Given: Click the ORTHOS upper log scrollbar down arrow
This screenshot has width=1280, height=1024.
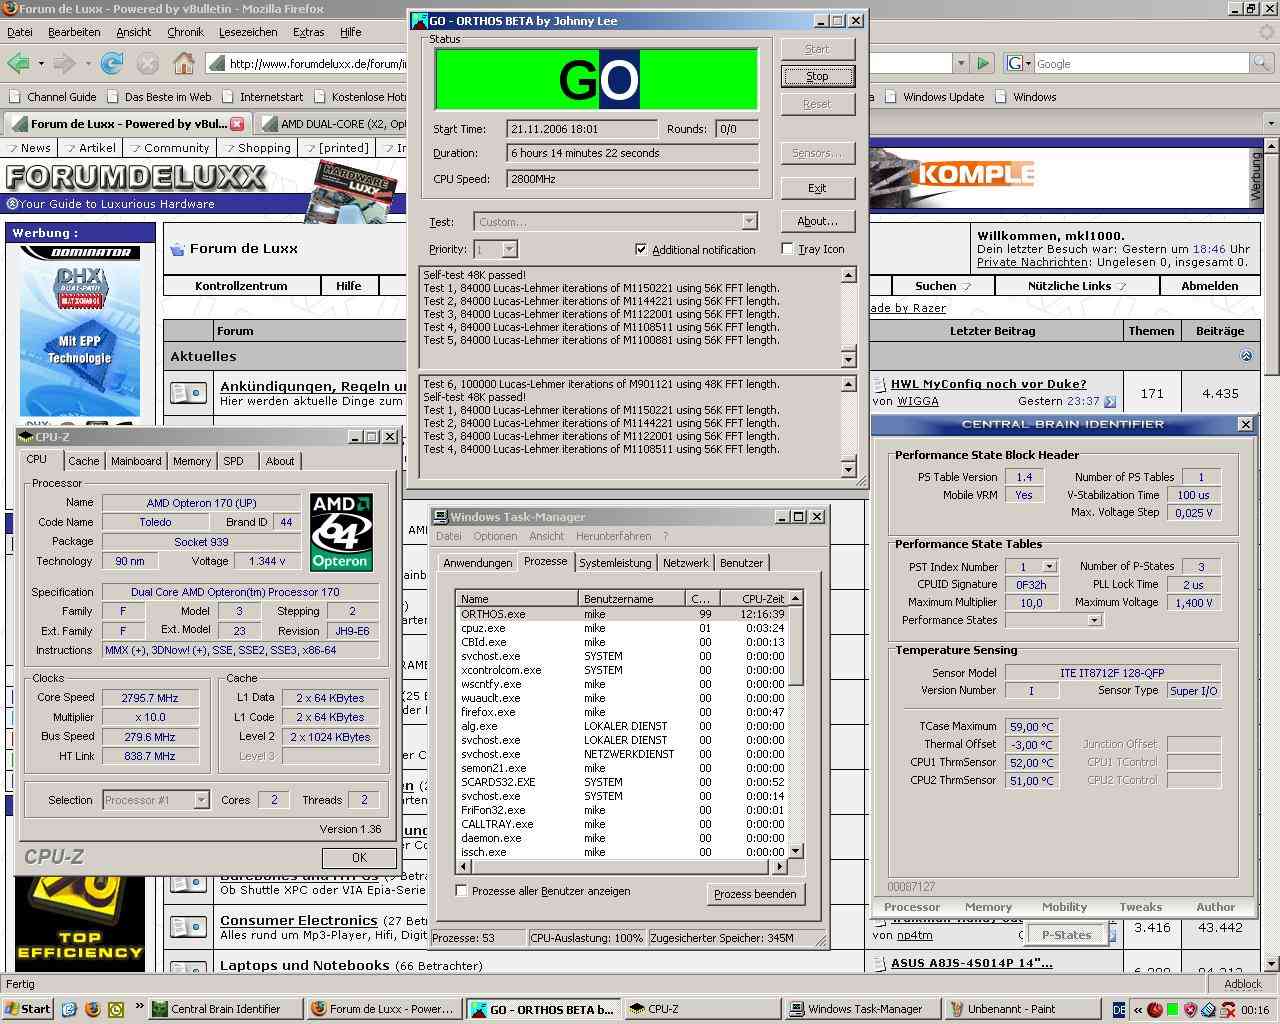Looking at the screenshot, I should (x=849, y=359).
